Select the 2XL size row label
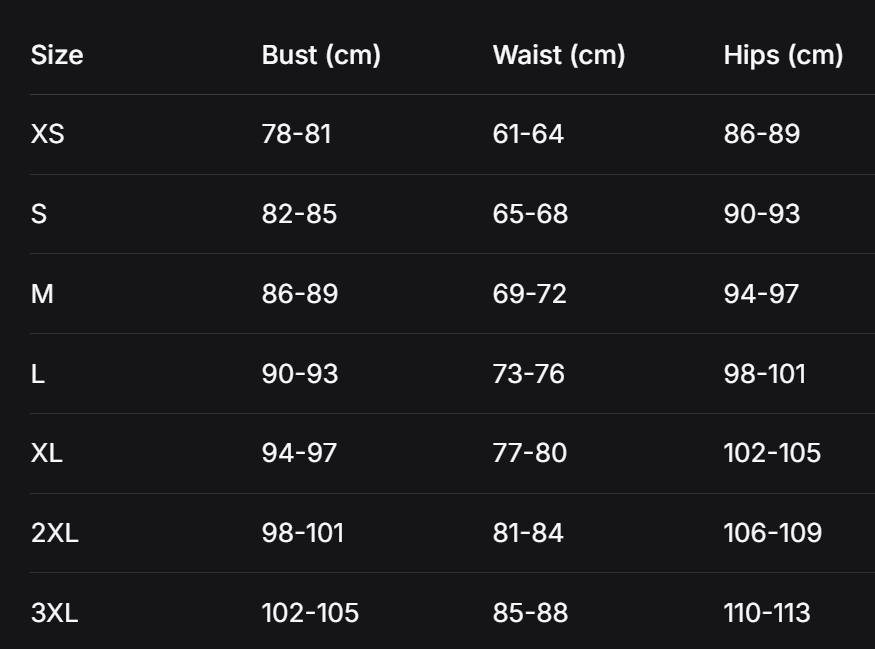Screen dimensions: 875x649 click(x=55, y=533)
